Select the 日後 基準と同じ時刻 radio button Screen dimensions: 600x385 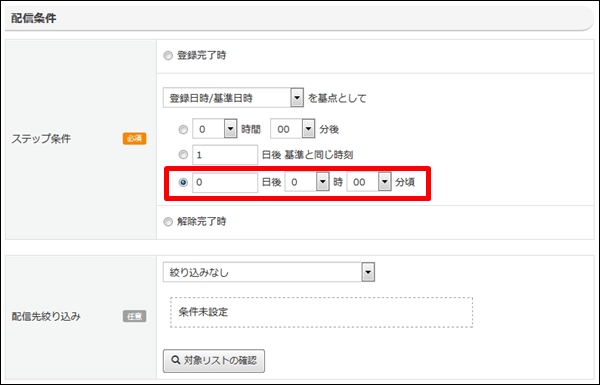(x=183, y=155)
